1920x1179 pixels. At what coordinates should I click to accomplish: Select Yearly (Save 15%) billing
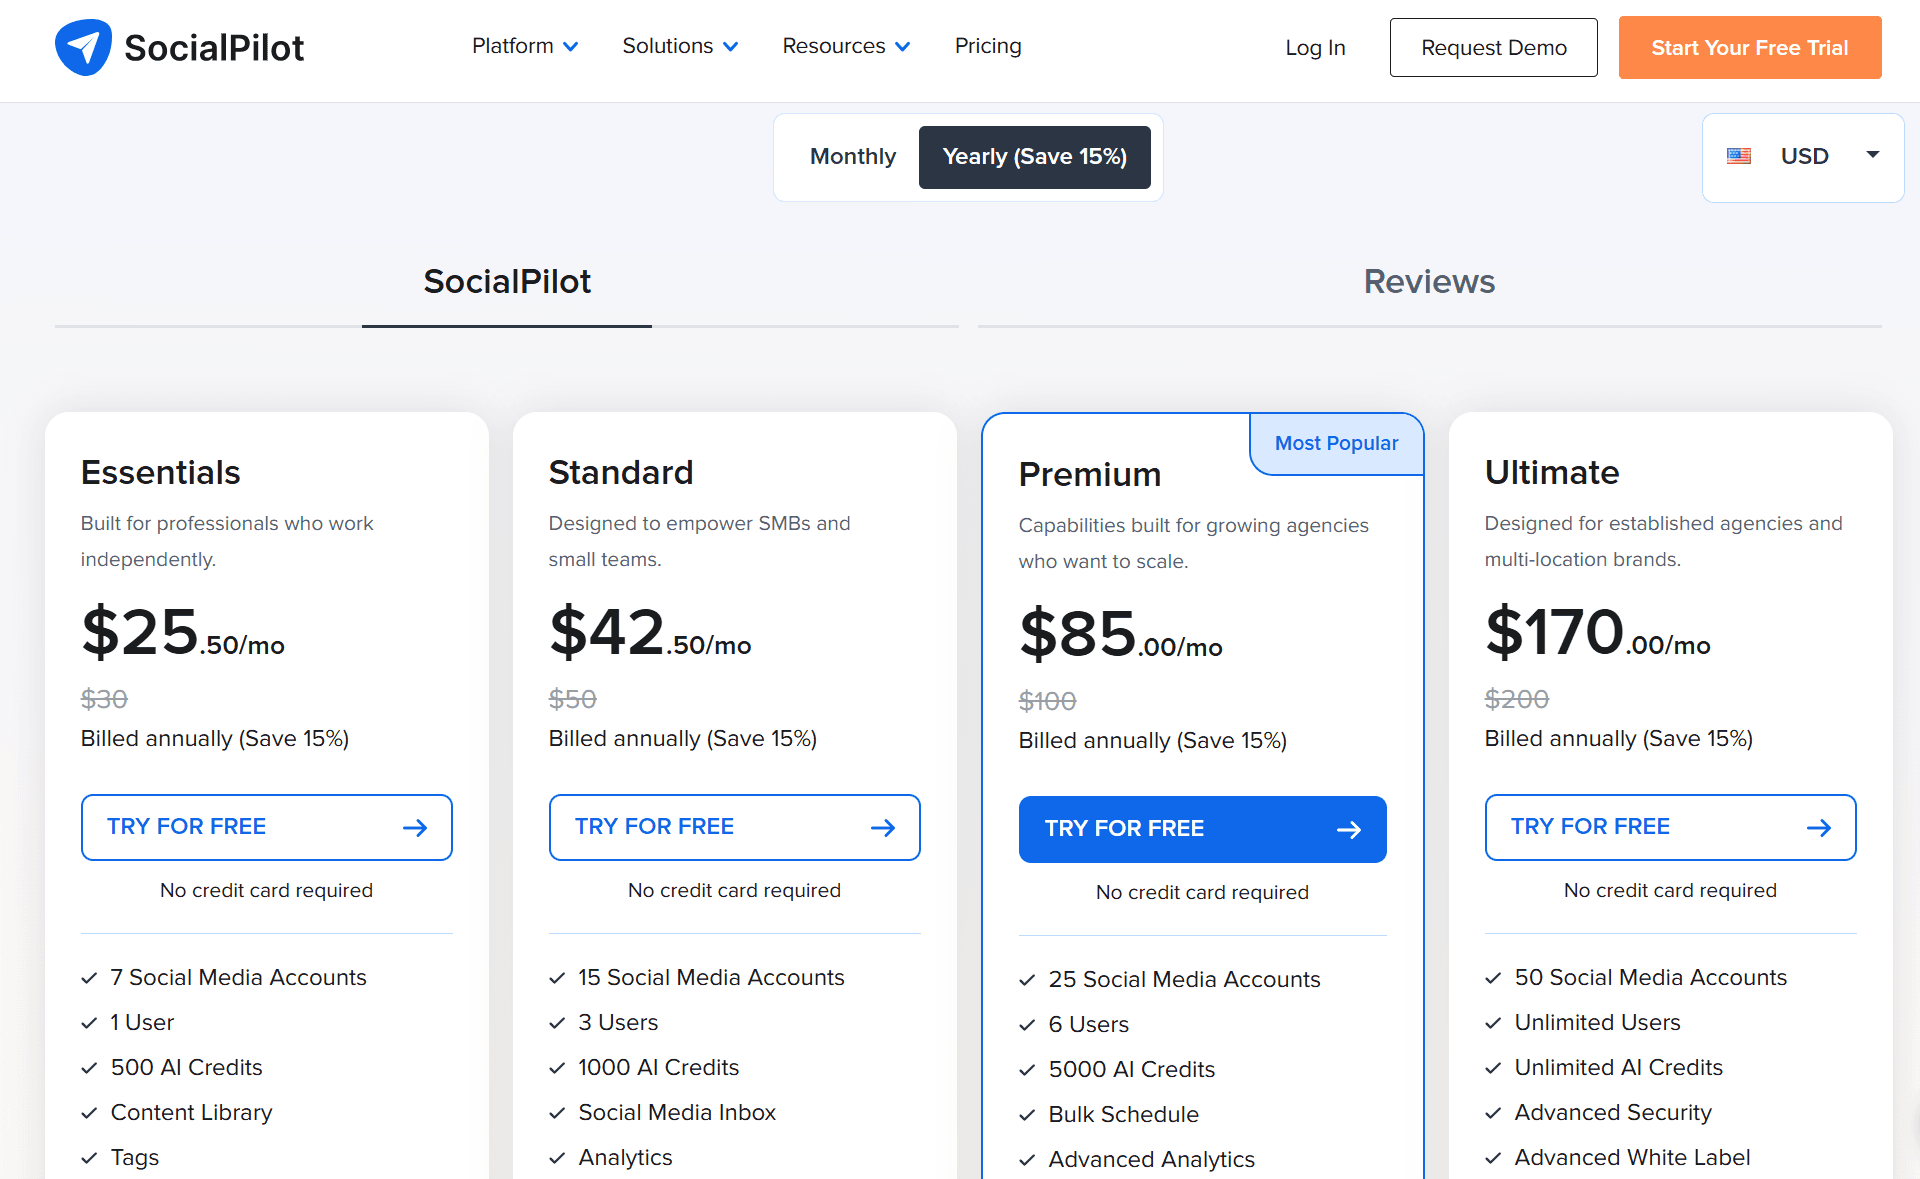point(1034,157)
